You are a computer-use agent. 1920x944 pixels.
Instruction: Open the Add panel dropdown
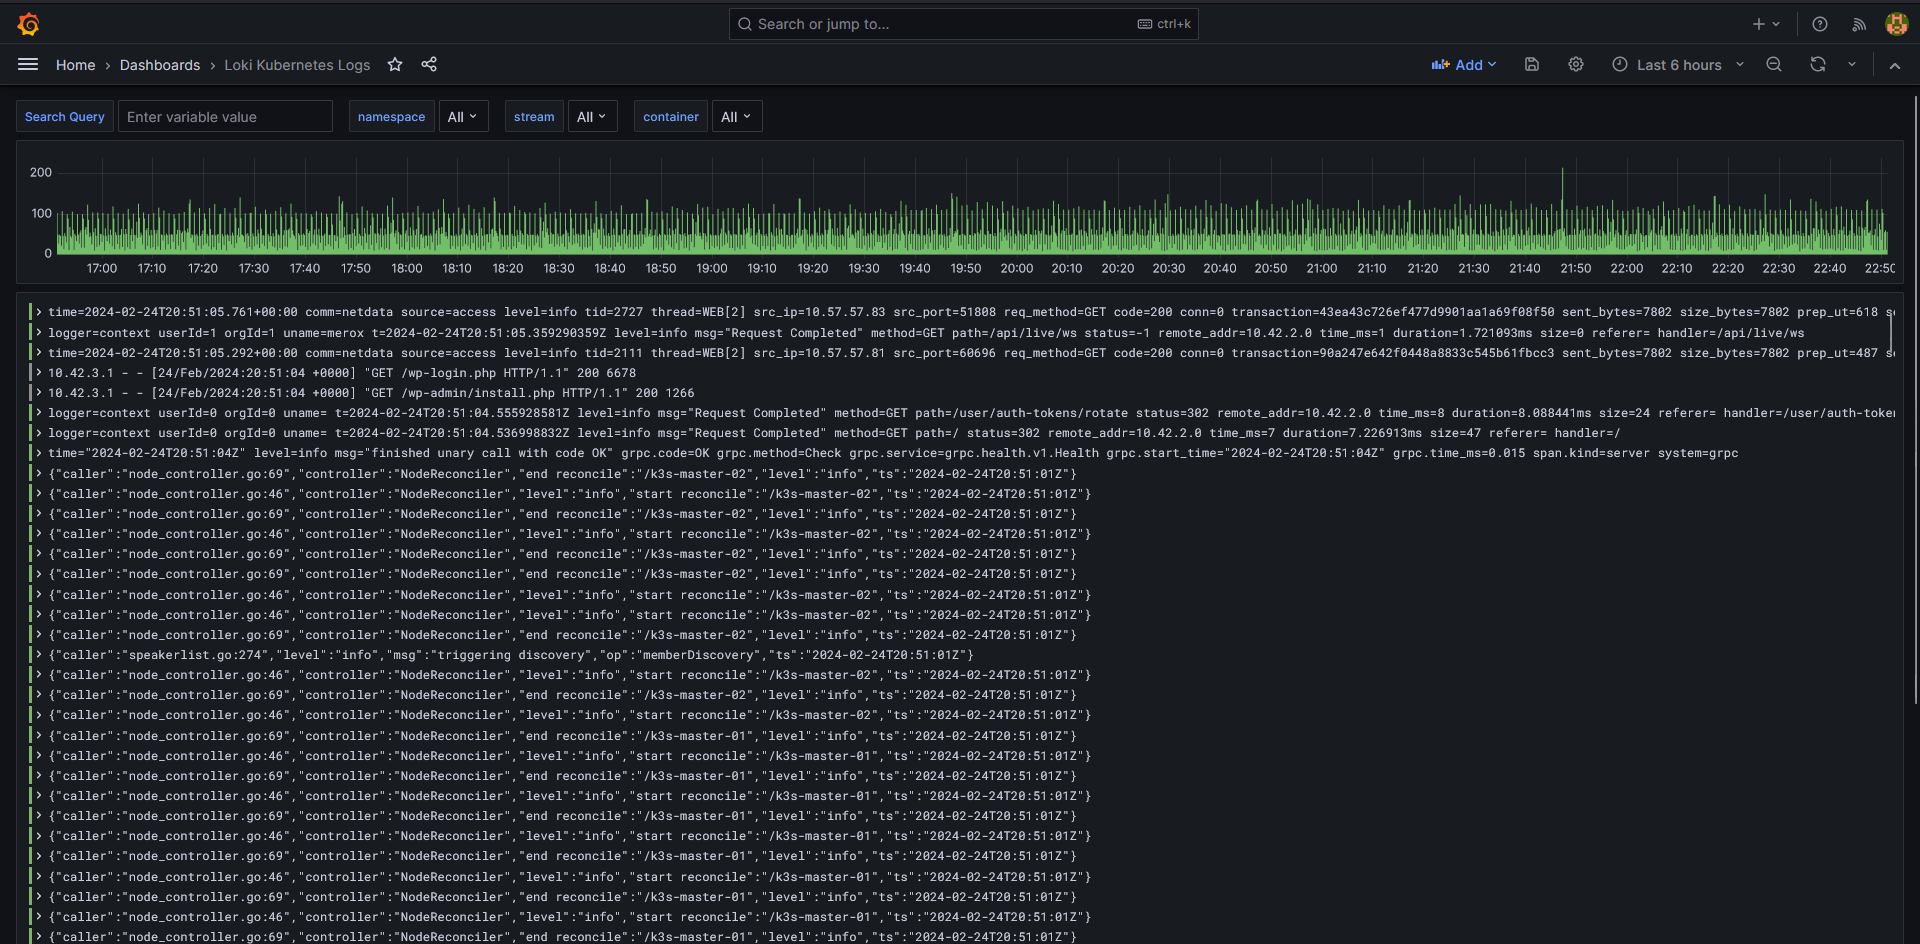[1464, 64]
